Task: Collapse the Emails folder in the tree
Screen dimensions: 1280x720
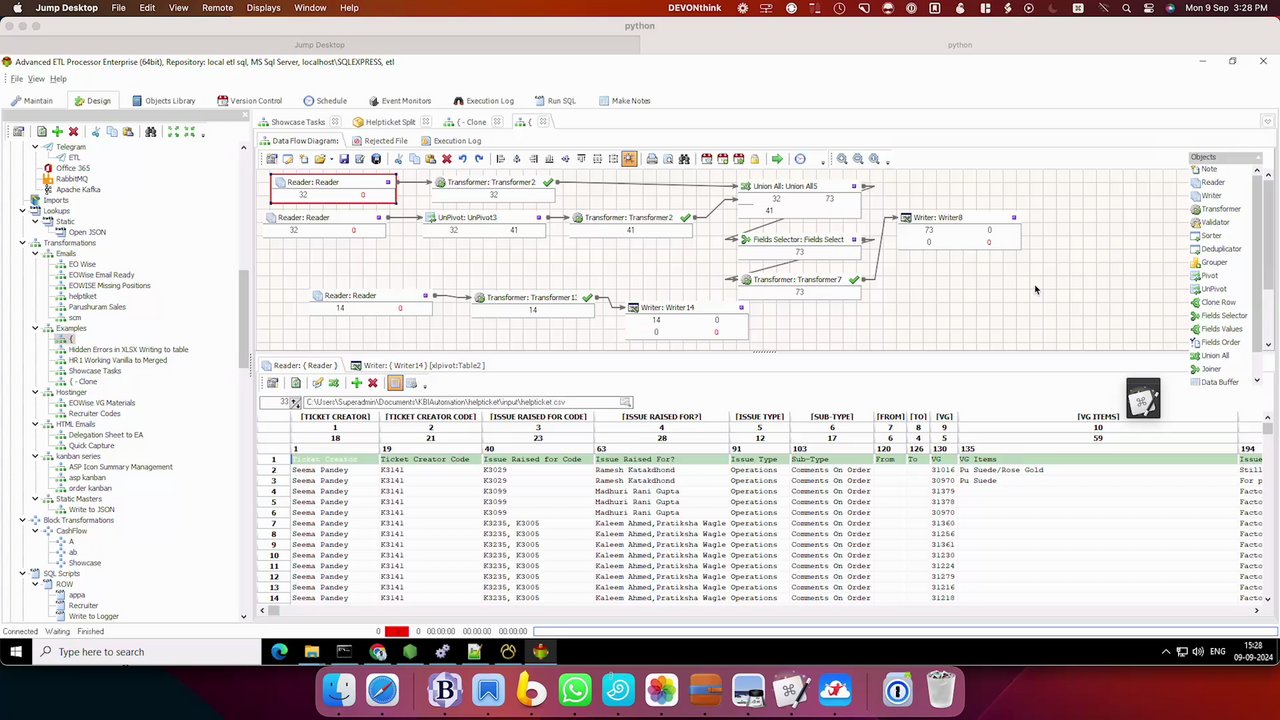Action: (35, 253)
